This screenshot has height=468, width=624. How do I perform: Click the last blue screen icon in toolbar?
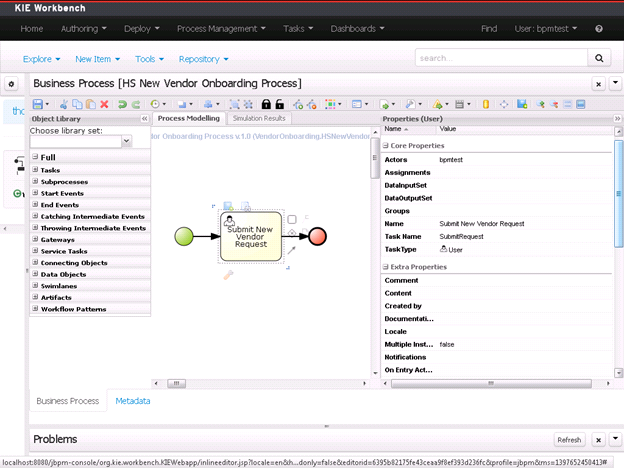coord(581,104)
